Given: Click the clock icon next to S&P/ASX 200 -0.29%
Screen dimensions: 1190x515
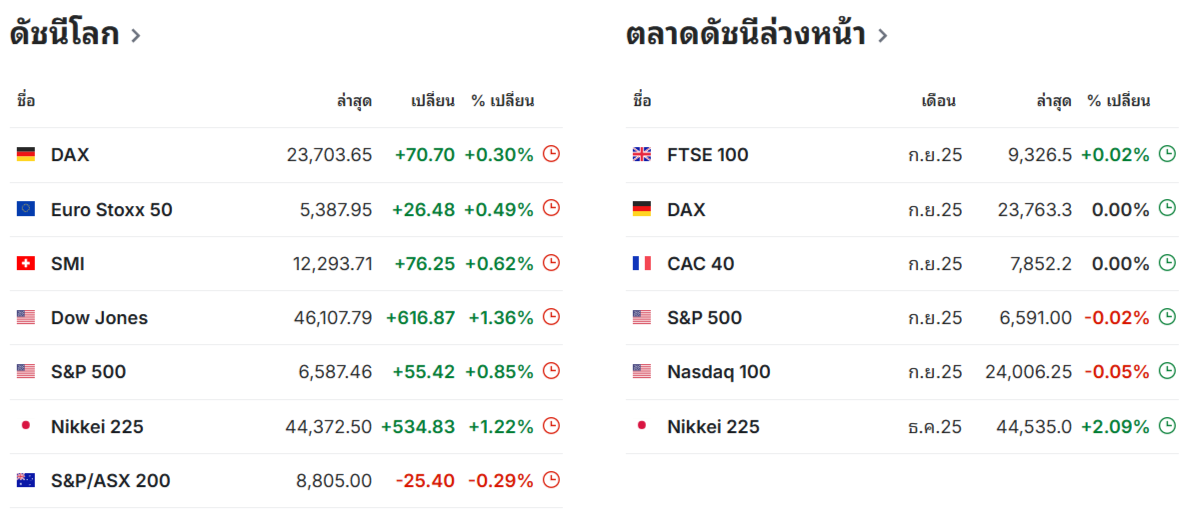Looking at the screenshot, I should pos(552,479).
